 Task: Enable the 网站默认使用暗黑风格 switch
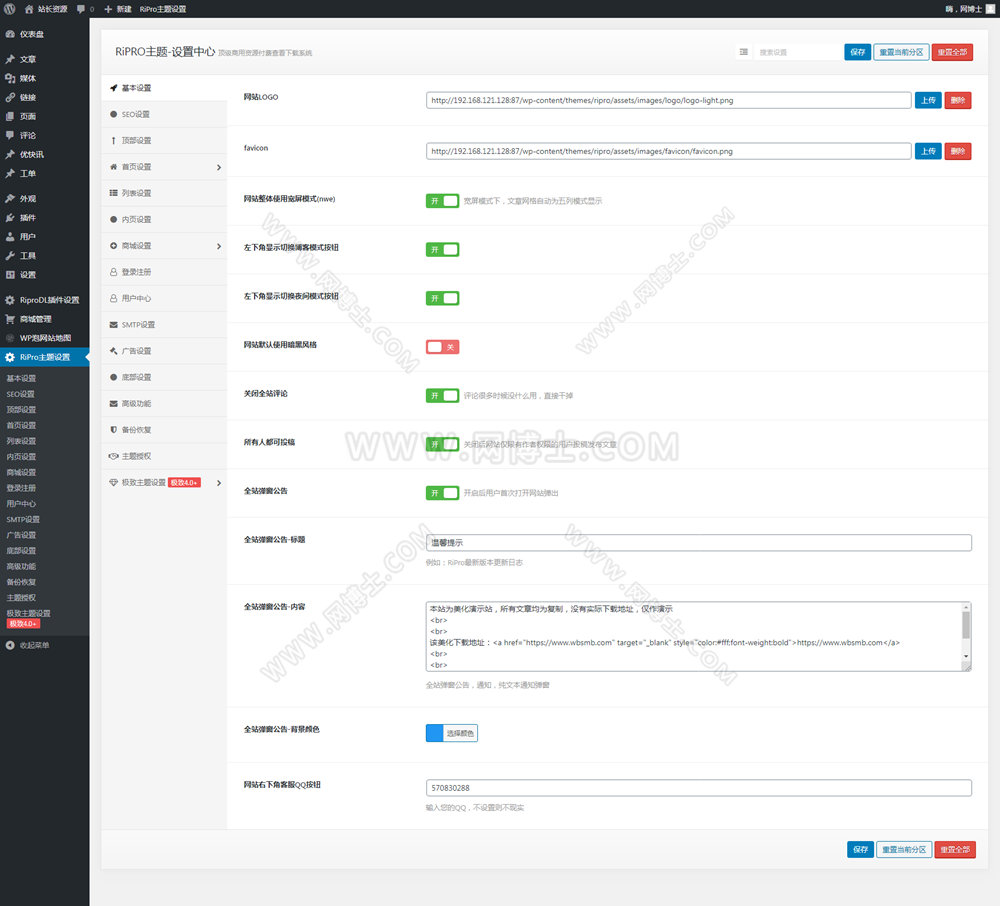click(x=443, y=347)
